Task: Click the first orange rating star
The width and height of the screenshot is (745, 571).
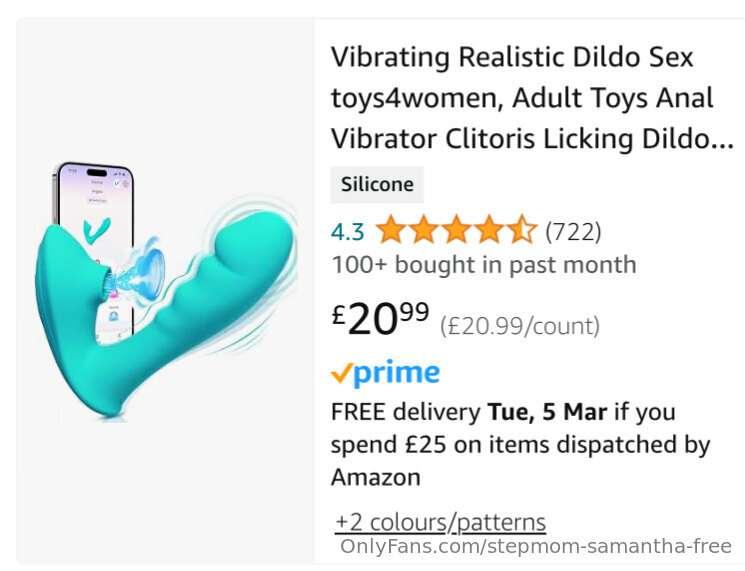Action: [391, 229]
